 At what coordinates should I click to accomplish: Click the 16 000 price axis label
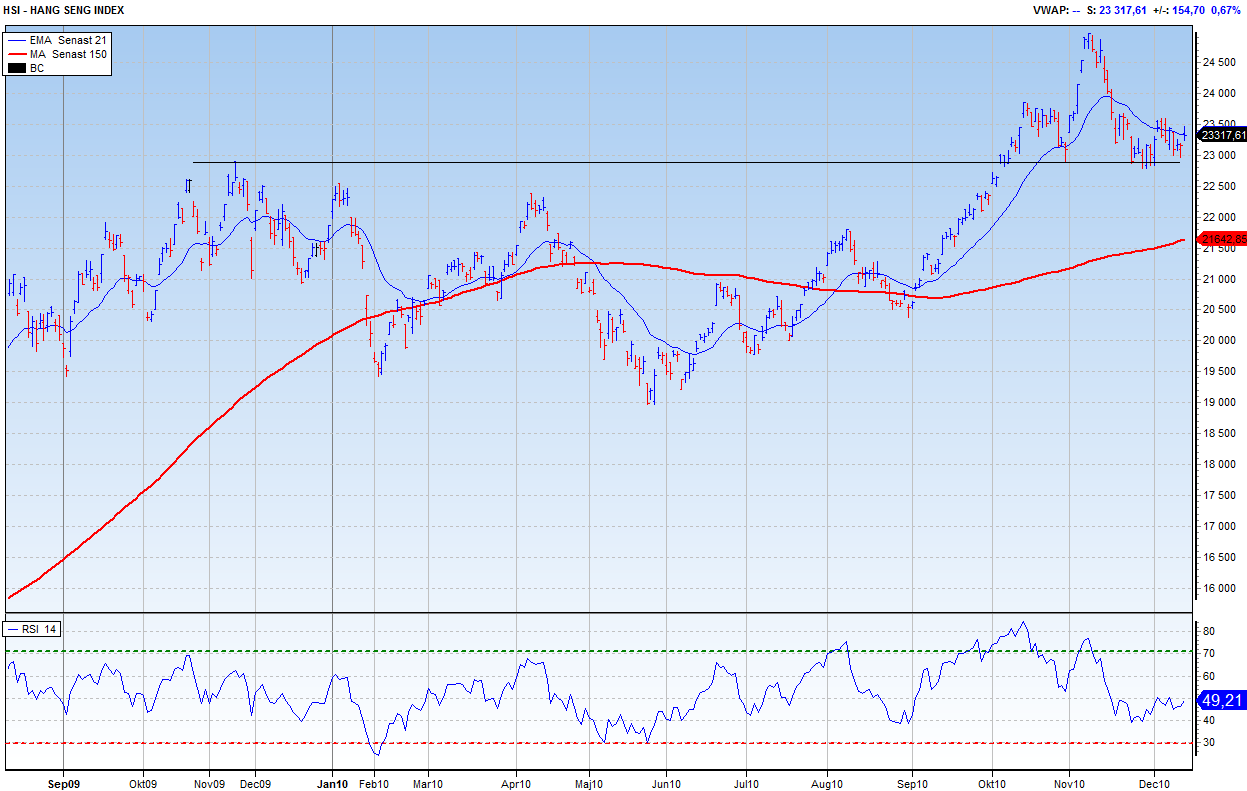click(x=1219, y=588)
